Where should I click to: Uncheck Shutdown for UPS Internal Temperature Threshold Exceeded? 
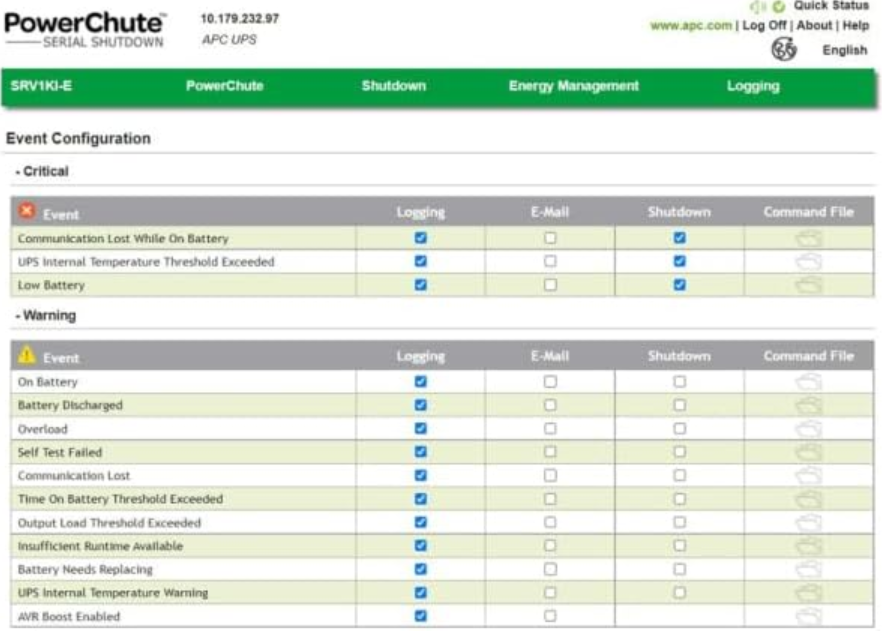tap(680, 261)
